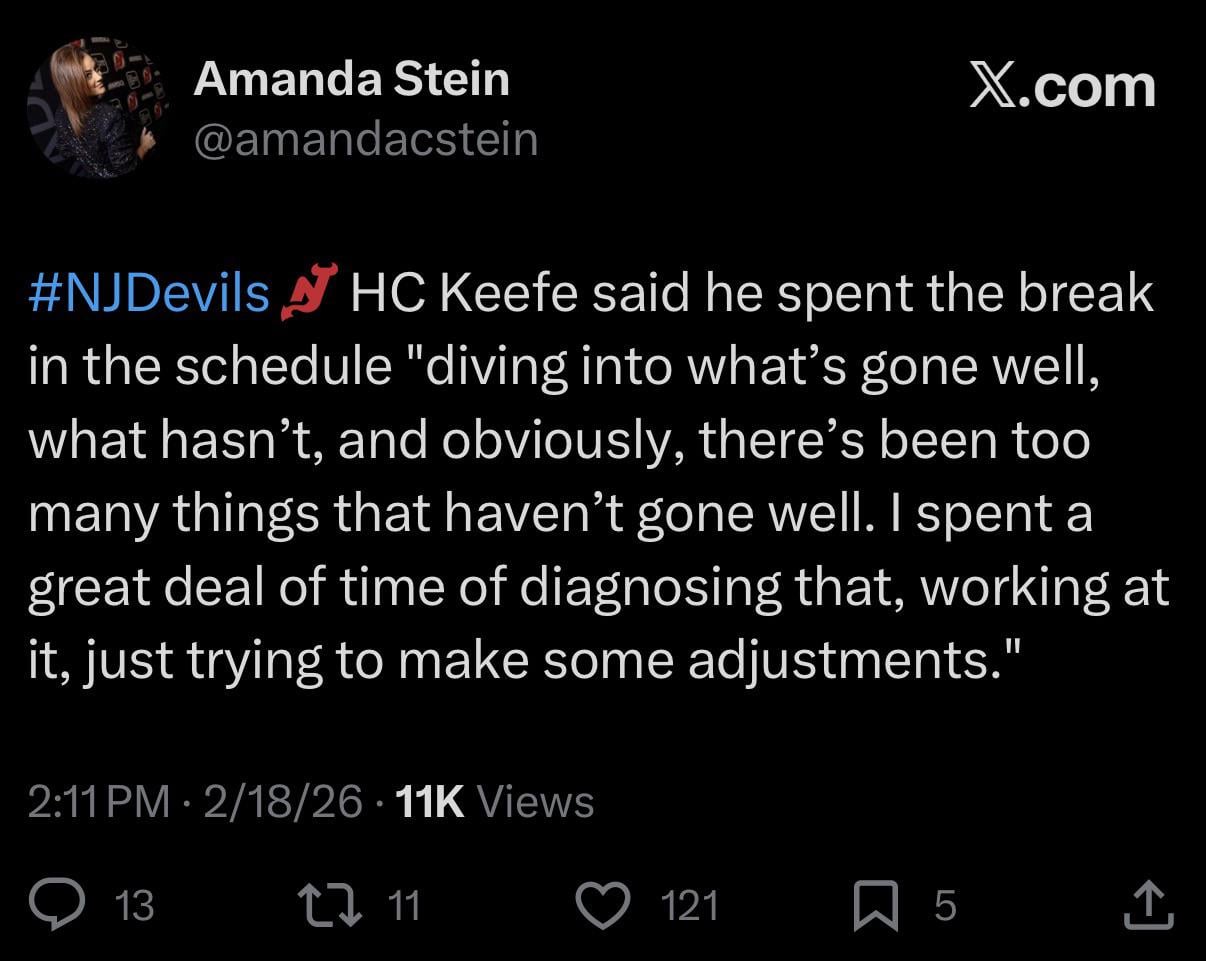
Task: Click the 2/18/26 post date
Action: click(x=282, y=802)
